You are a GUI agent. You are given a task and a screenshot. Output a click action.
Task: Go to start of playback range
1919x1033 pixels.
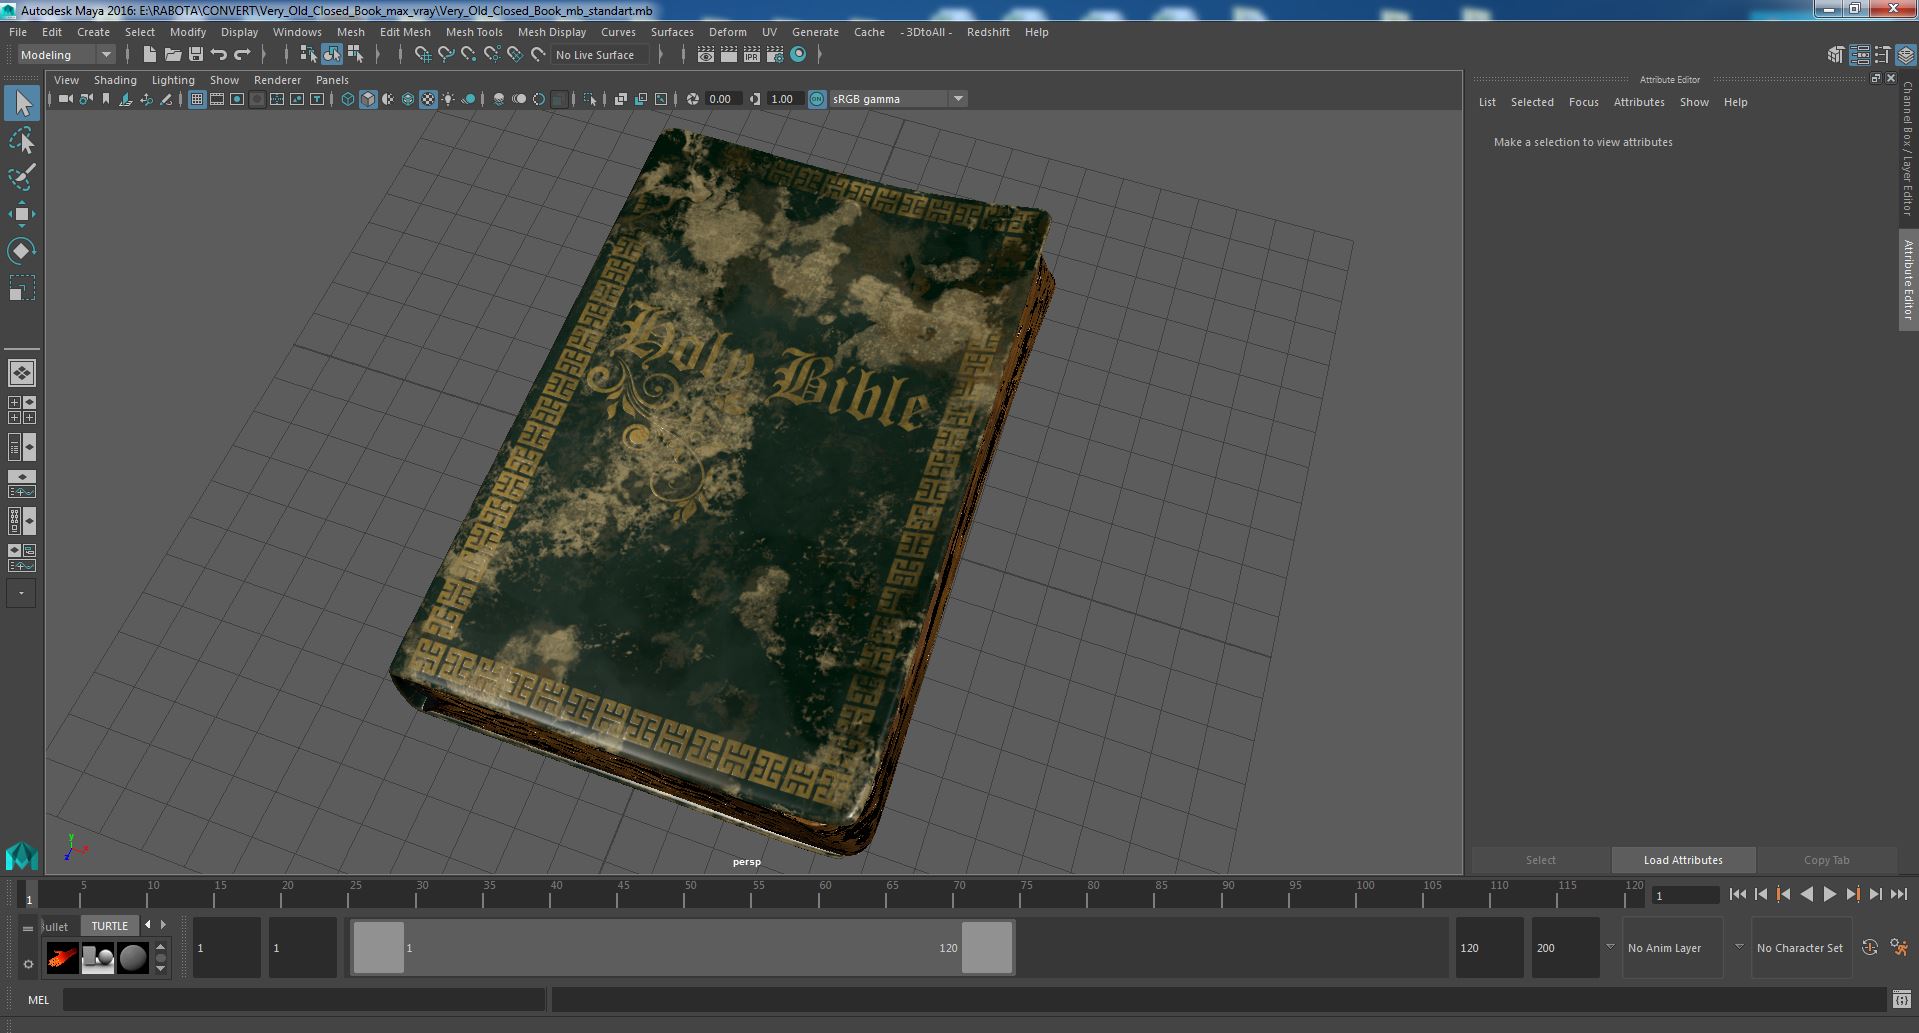[x=1737, y=895]
